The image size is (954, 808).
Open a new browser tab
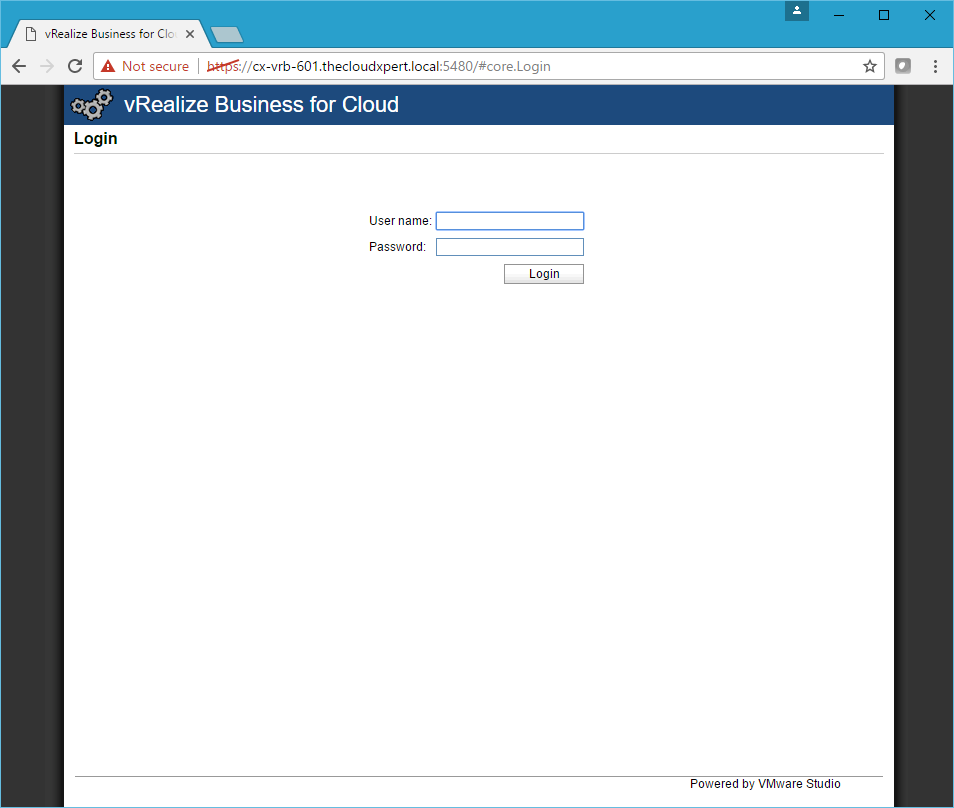227,35
